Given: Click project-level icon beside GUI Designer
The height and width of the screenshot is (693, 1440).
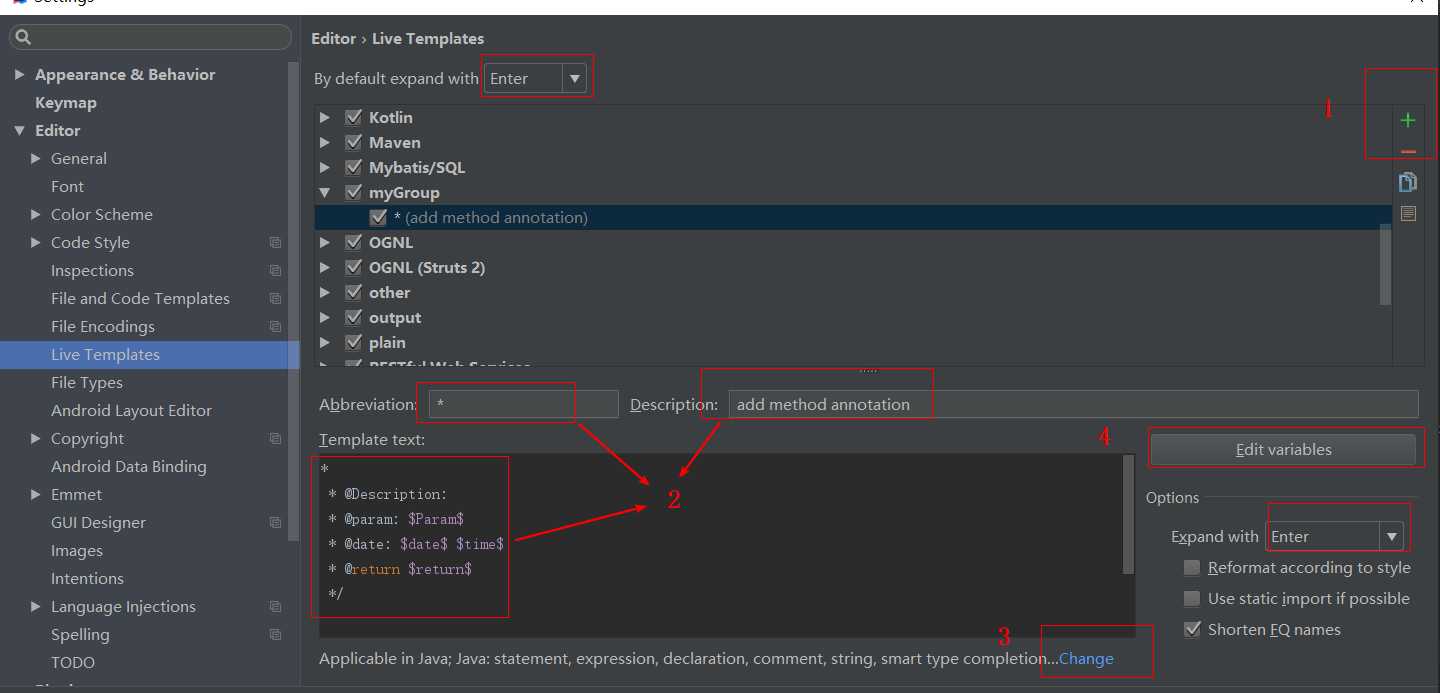Looking at the screenshot, I should pos(275,523).
